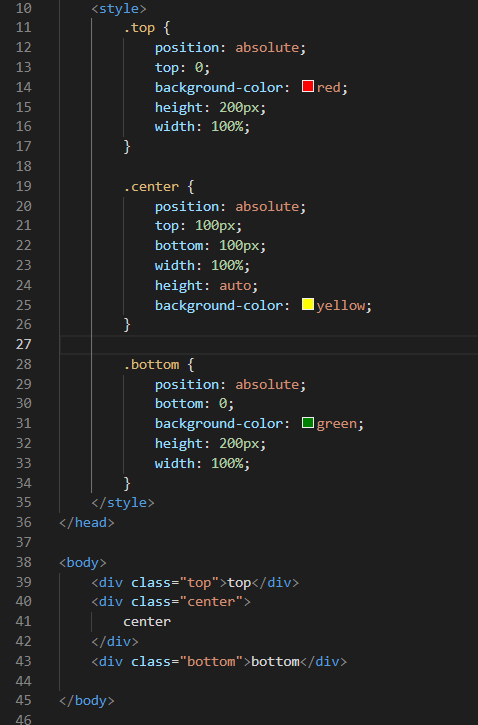
Task: Open the red color swatch picker
Action: (x=308, y=86)
